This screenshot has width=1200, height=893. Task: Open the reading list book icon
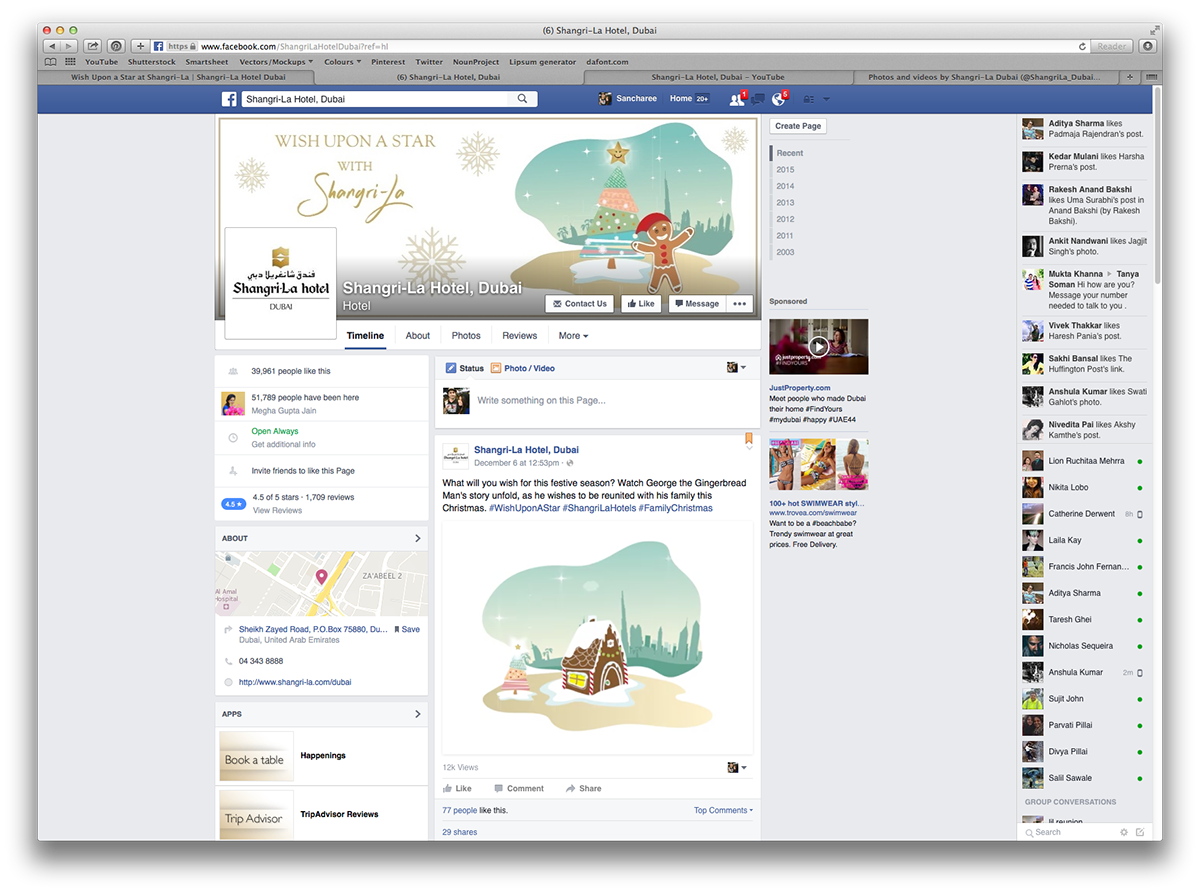[x=51, y=62]
